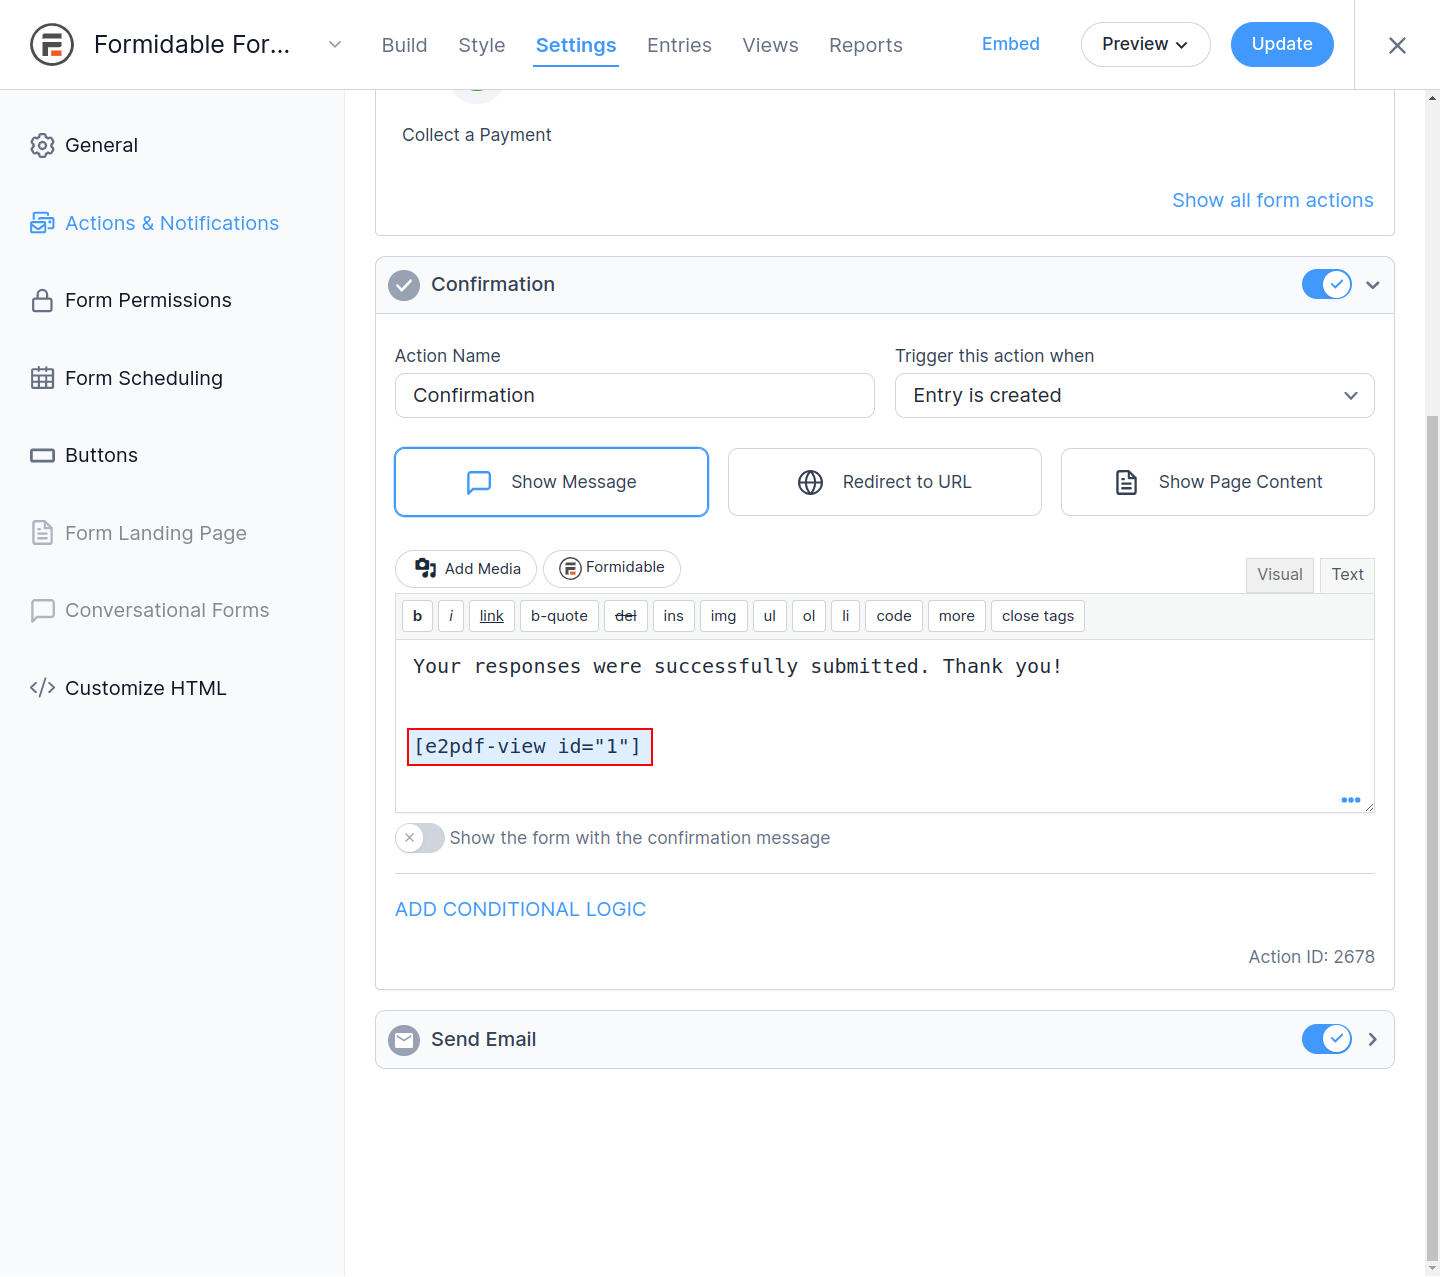
Task: Click the General gear icon in sidebar
Action: pyautogui.click(x=42, y=146)
